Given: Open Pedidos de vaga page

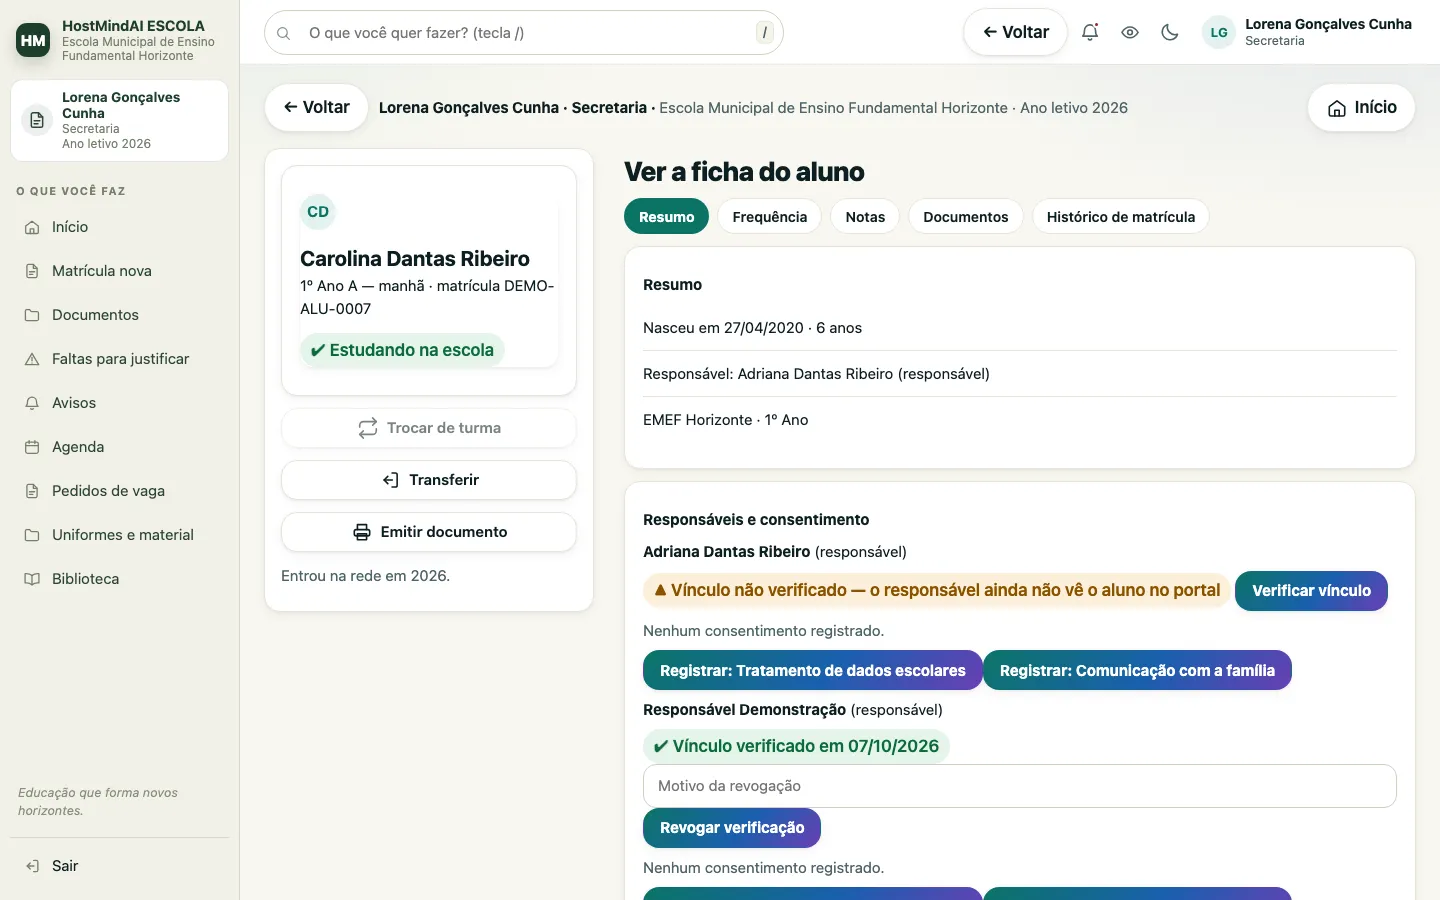Looking at the screenshot, I should pos(120,491).
